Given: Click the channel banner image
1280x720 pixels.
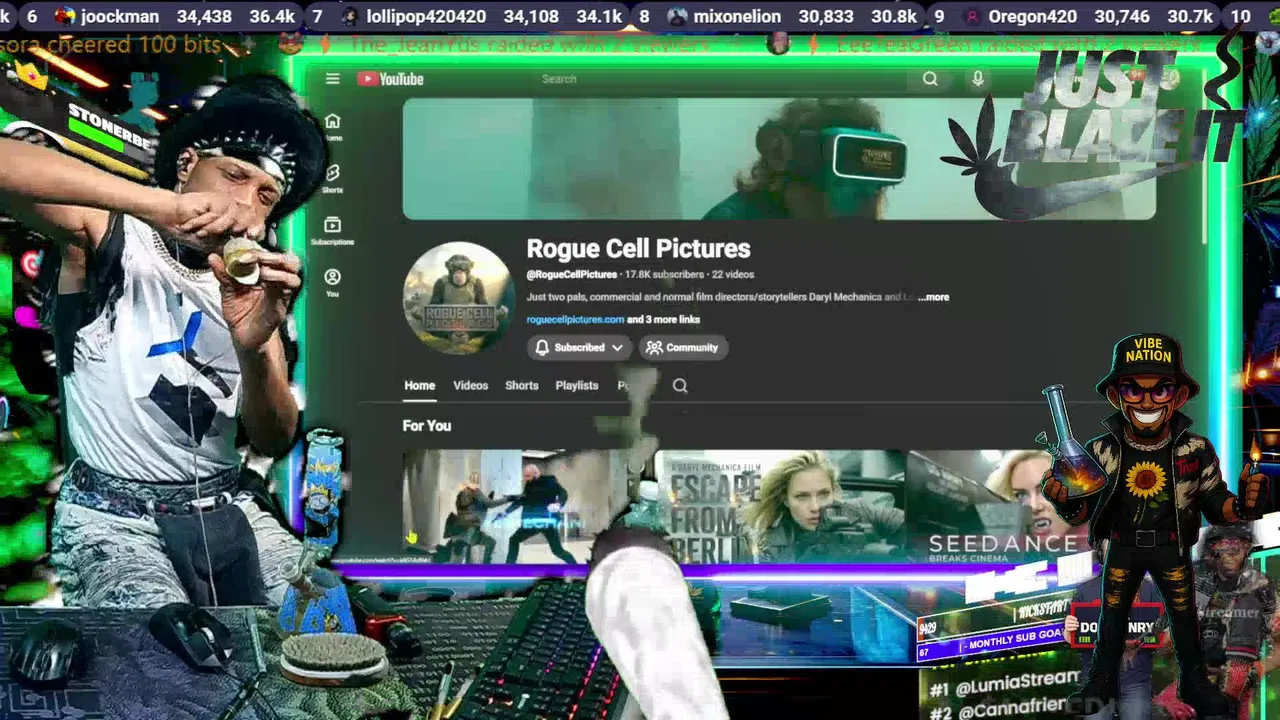Looking at the screenshot, I should (x=779, y=159).
